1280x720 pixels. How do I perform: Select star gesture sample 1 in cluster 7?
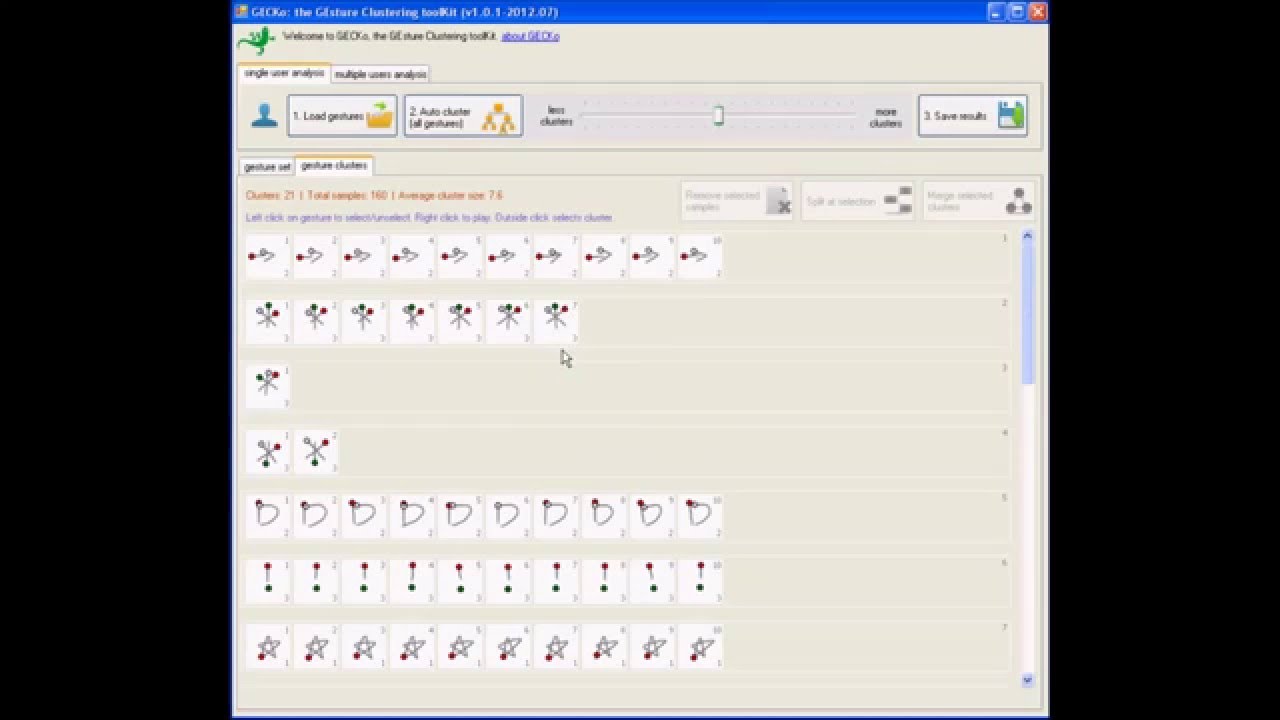267,647
